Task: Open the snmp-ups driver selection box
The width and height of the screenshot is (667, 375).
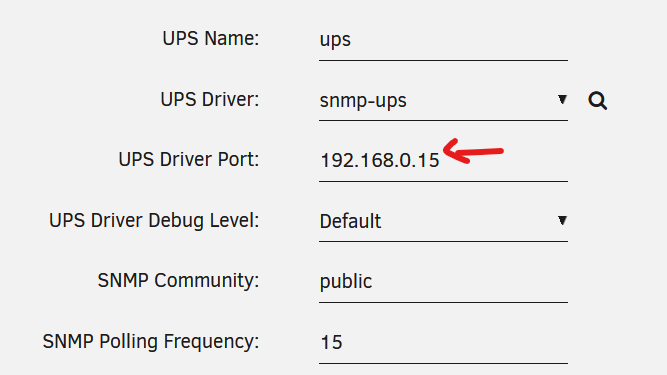Action: coord(443,100)
